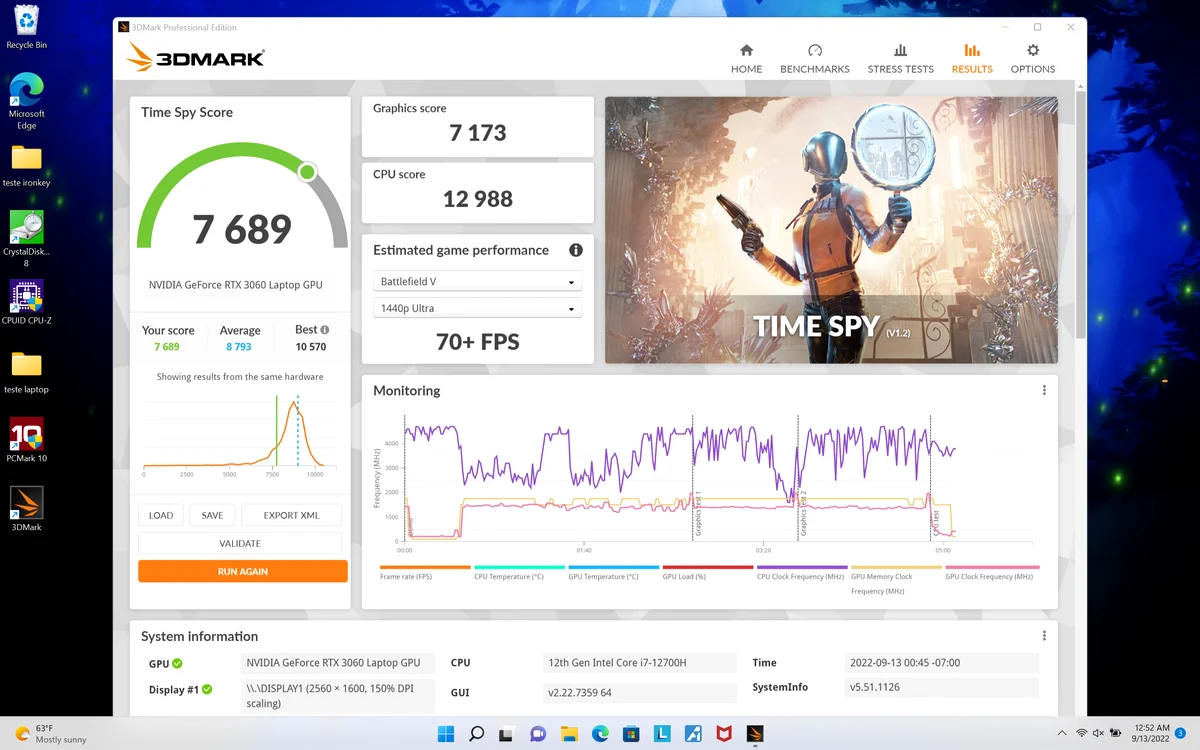This screenshot has height=750, width=1200.
Task: Show hidden system tray icons
Action: tap(1062, 733)
